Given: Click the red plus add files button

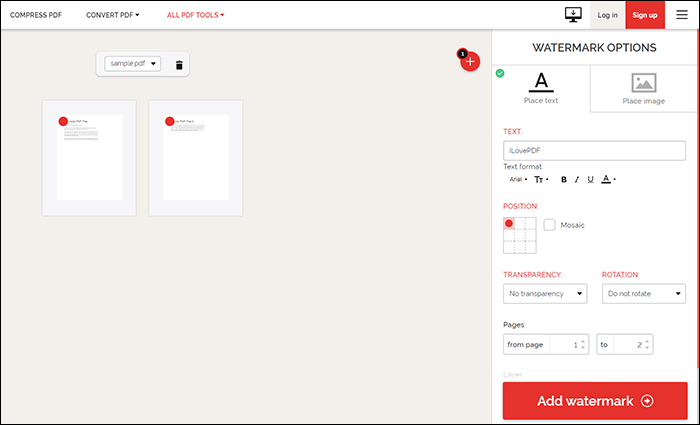Looking at the screenshot, I should (470, 61).
